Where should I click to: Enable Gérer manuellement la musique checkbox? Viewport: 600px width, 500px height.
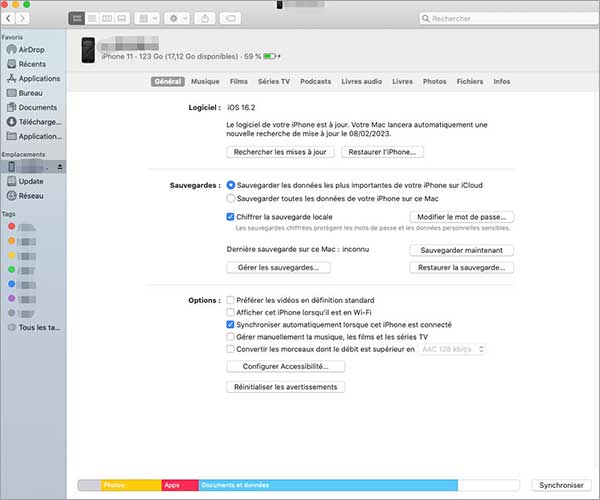(230, 337)
